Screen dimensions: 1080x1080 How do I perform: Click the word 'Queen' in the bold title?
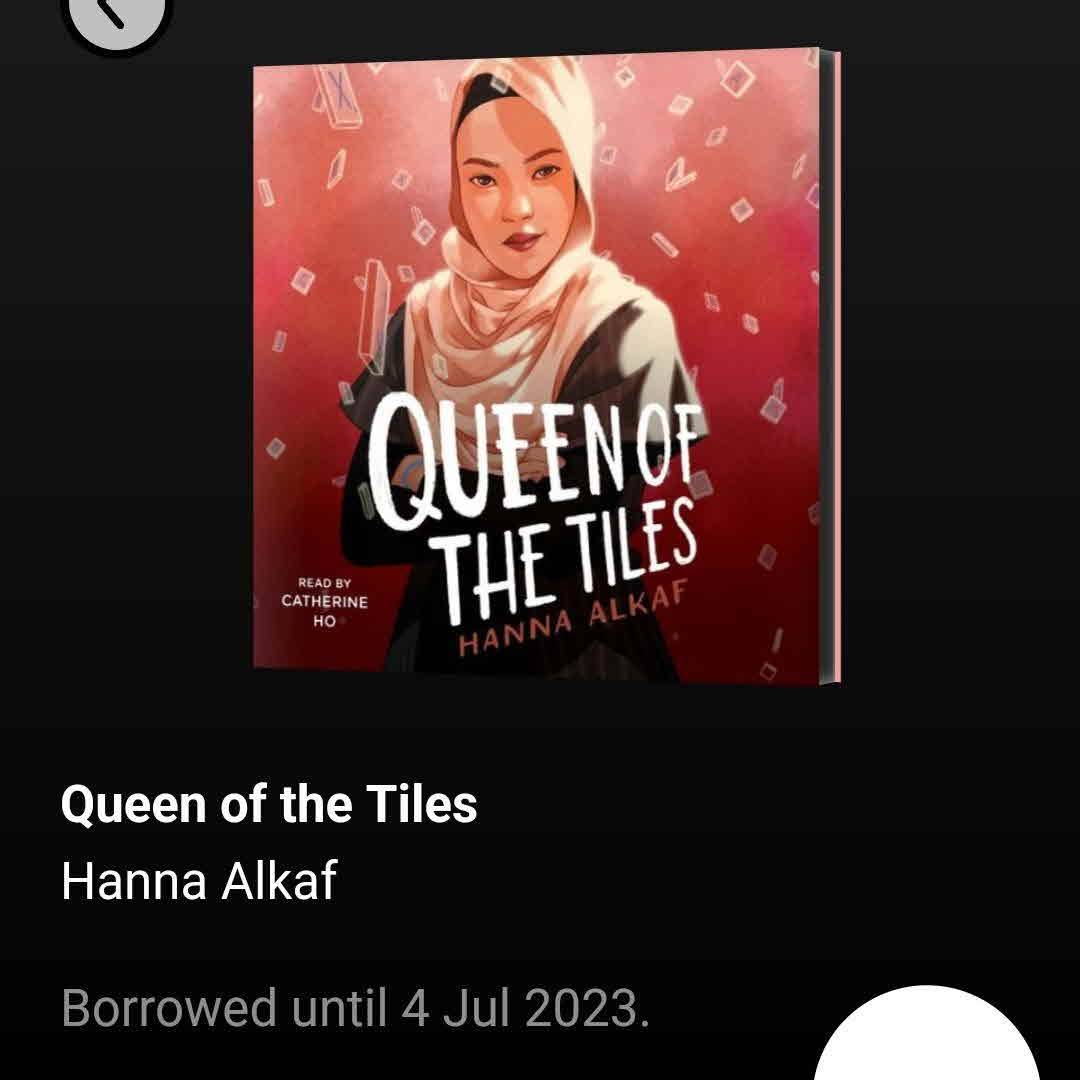tap(134, 805)
